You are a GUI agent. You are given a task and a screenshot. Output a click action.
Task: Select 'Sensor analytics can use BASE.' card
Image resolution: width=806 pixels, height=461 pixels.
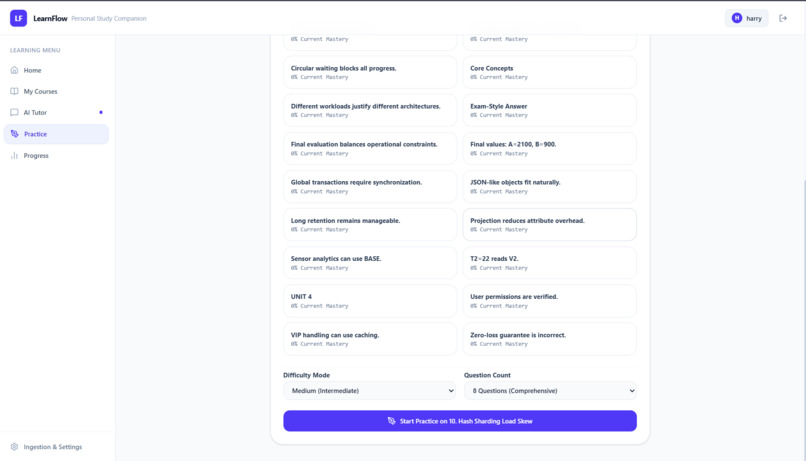[370, 263]
